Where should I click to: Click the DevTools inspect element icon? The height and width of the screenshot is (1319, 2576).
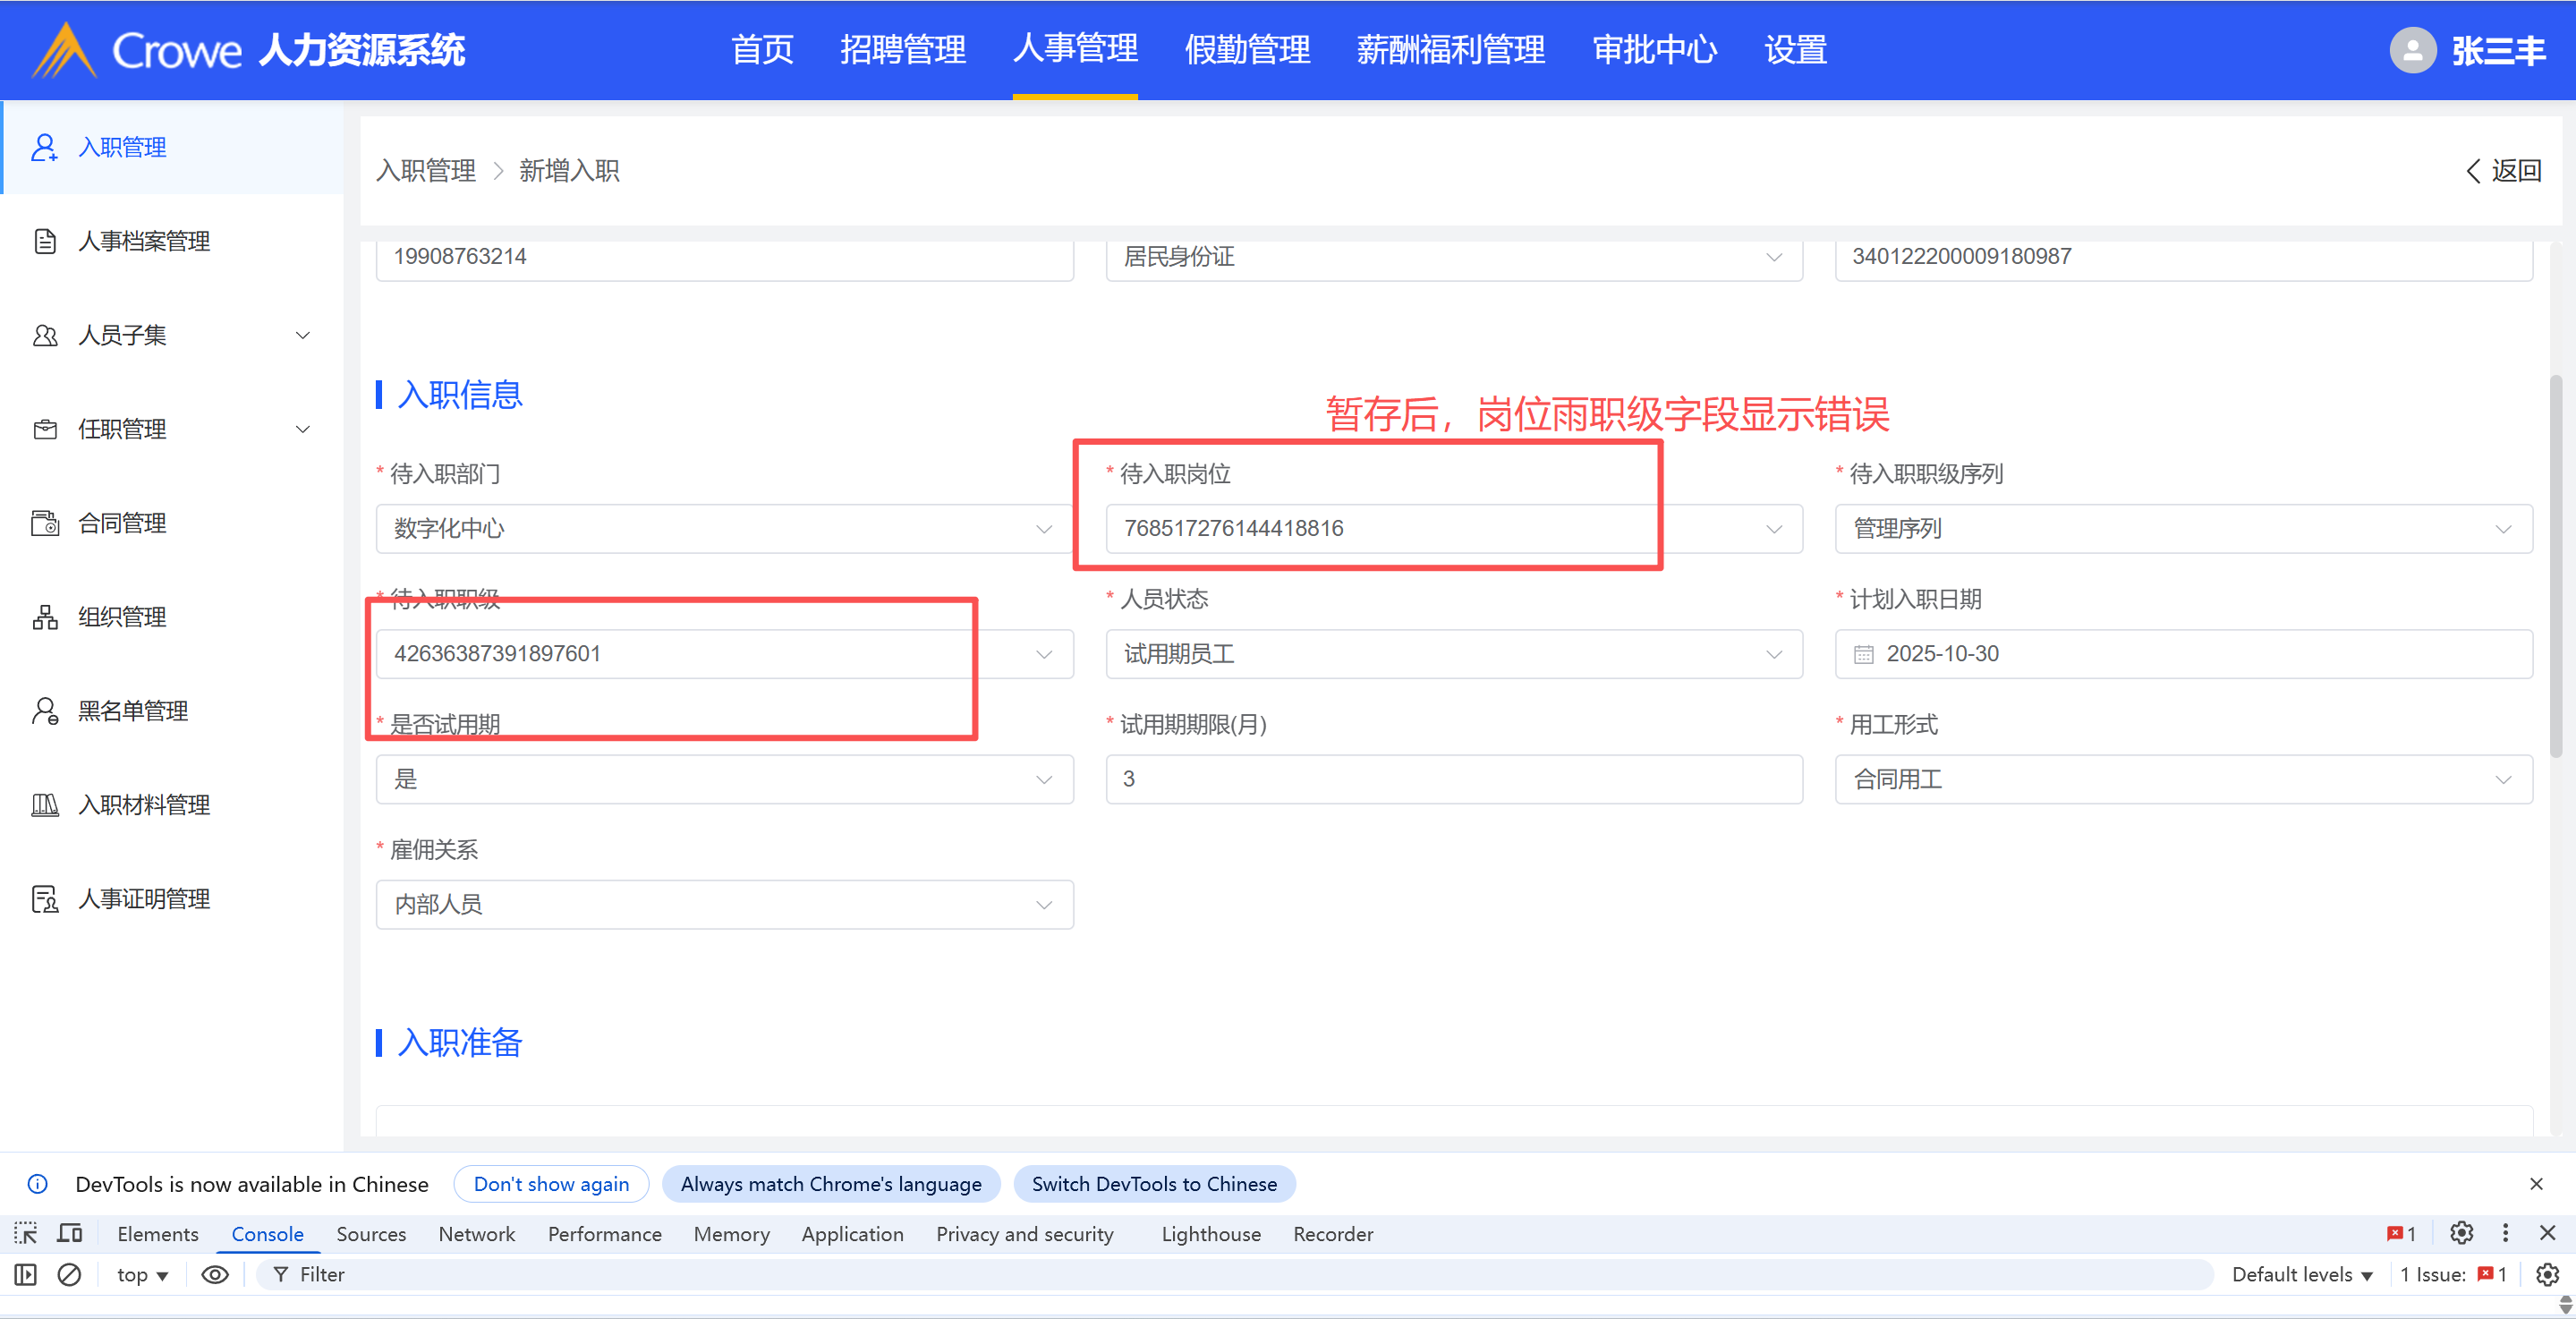click(x=25, y=1233)
